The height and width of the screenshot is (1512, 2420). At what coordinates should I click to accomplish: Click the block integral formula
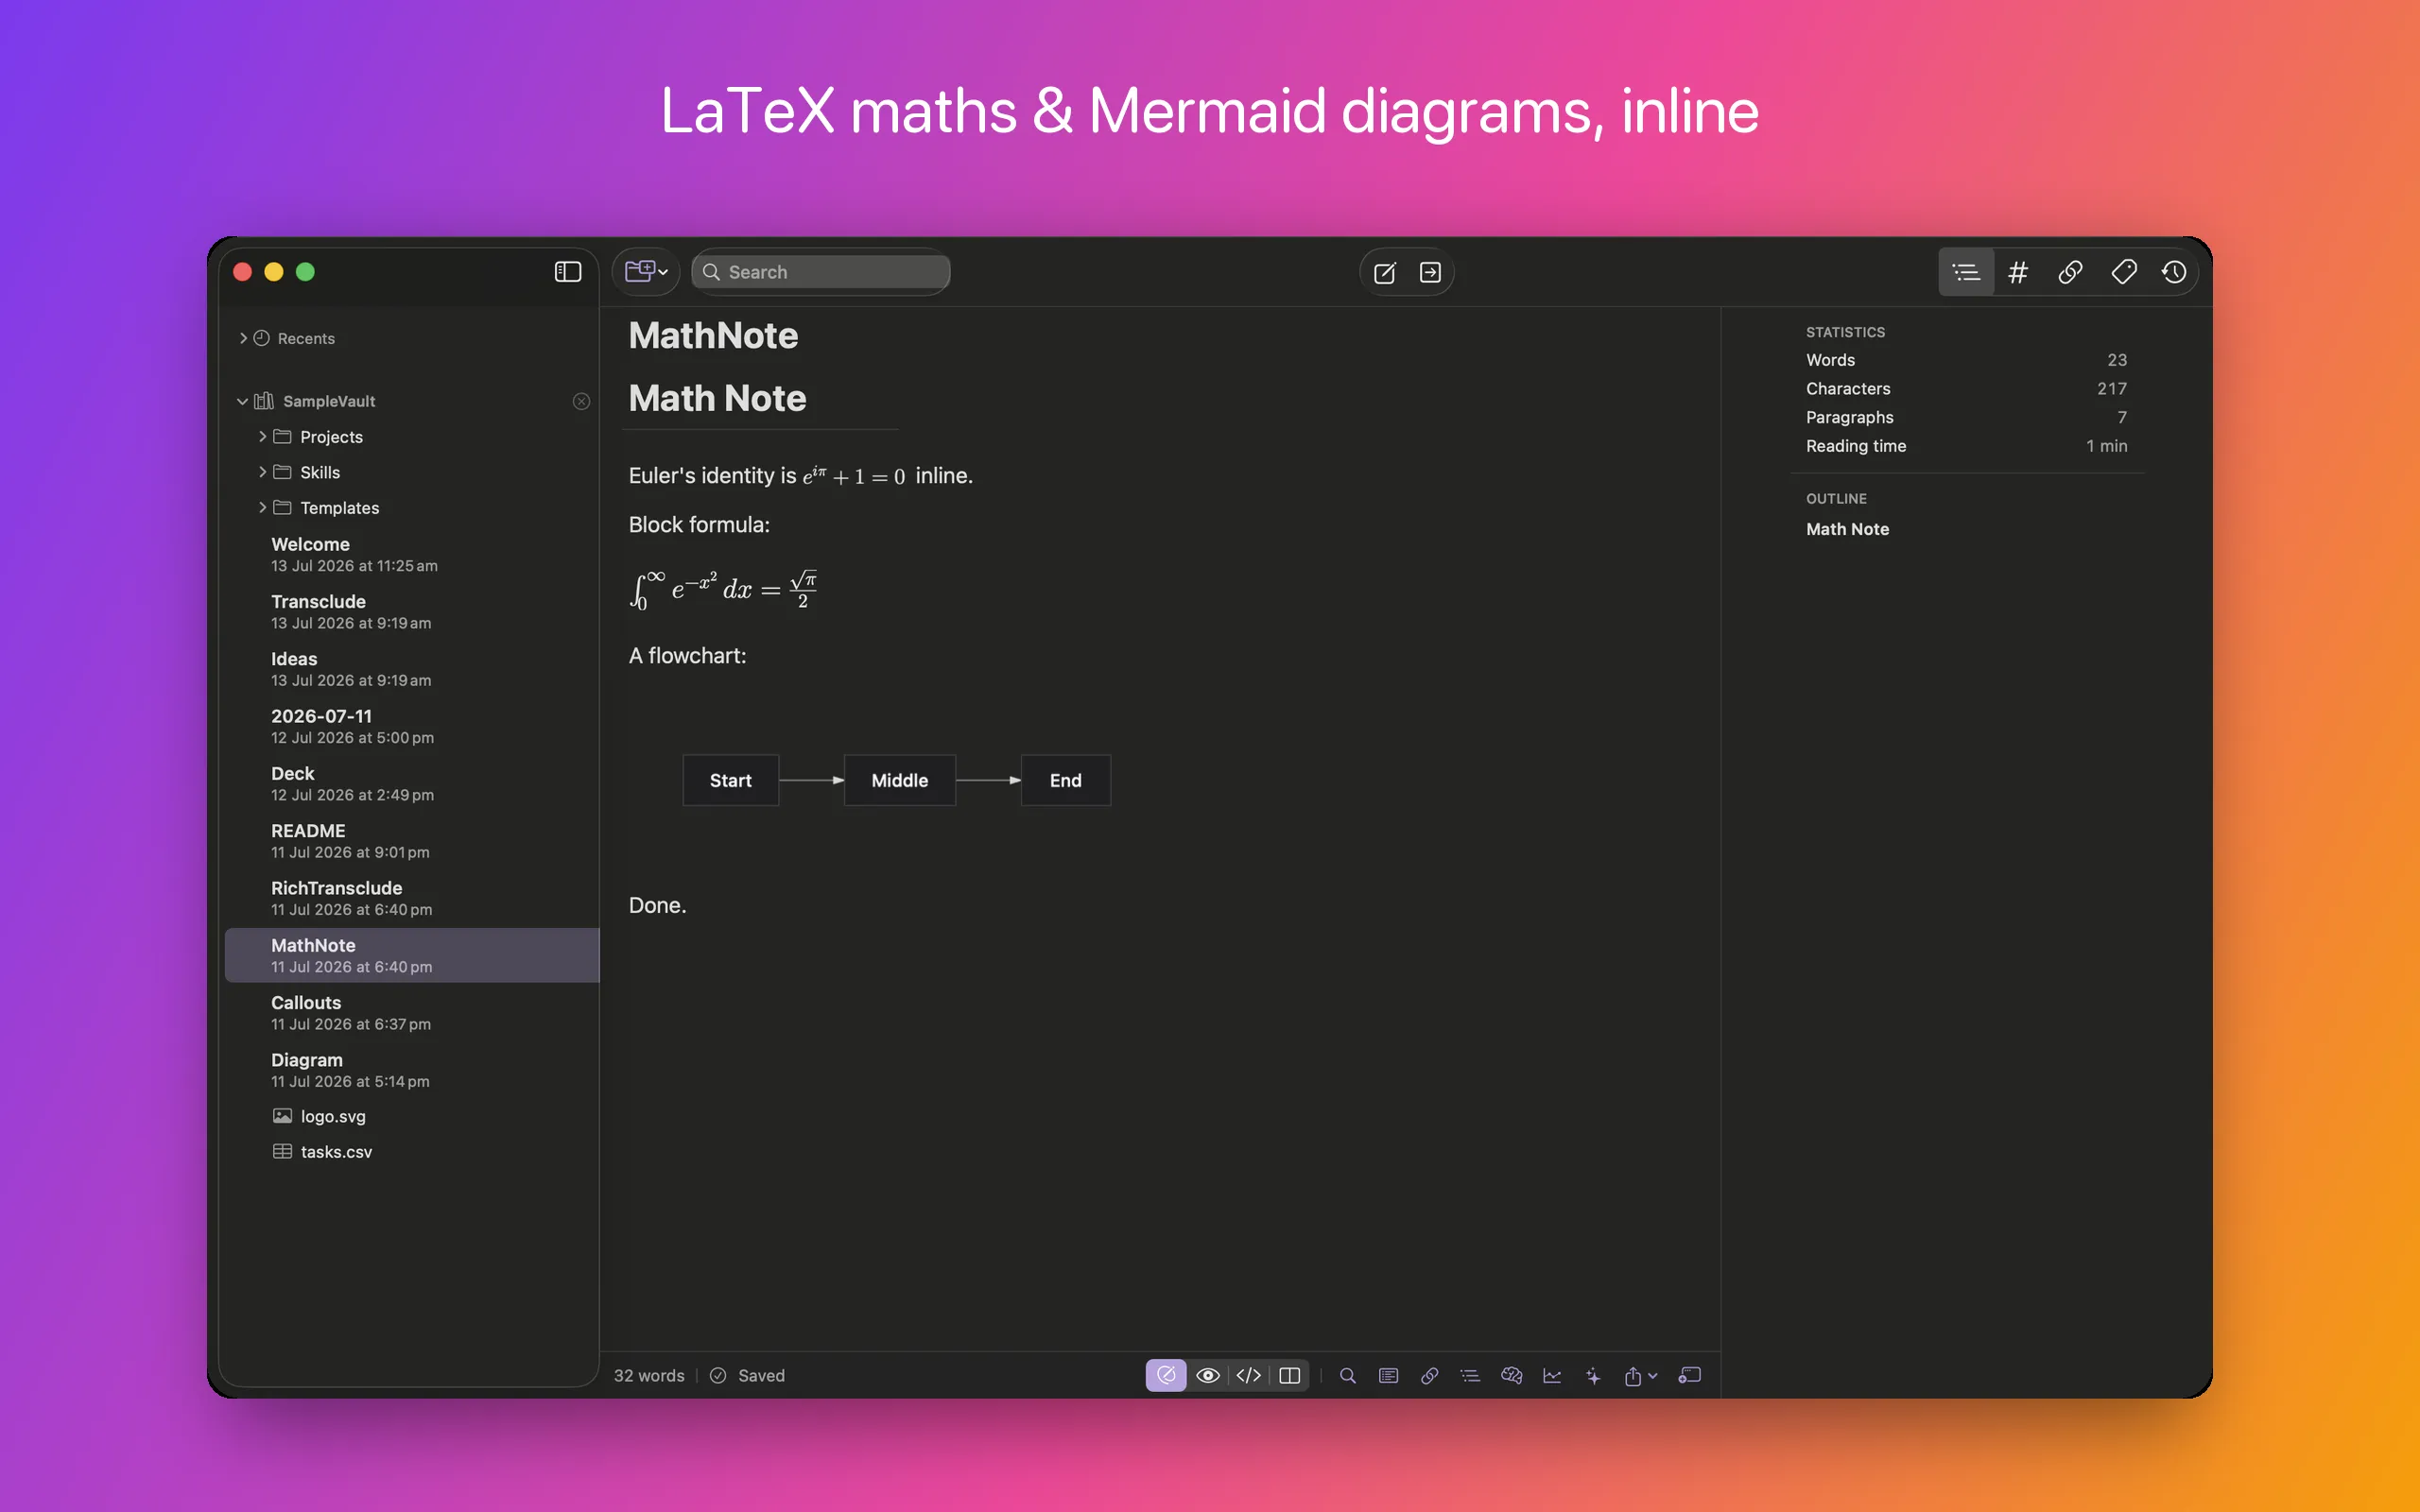[x=723, y=589]
